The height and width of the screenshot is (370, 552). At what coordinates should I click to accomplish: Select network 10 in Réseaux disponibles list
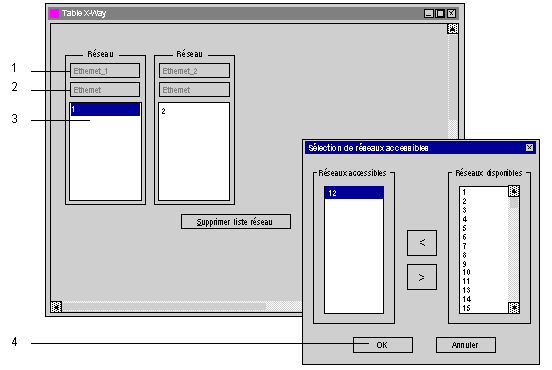[x=466, y=272]
